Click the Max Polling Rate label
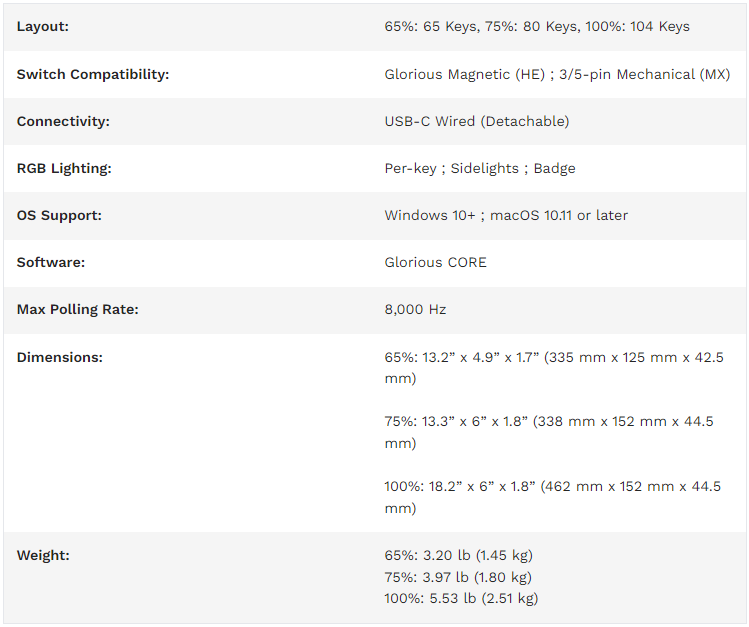749x627 pixels. click(x=77, y=309)
